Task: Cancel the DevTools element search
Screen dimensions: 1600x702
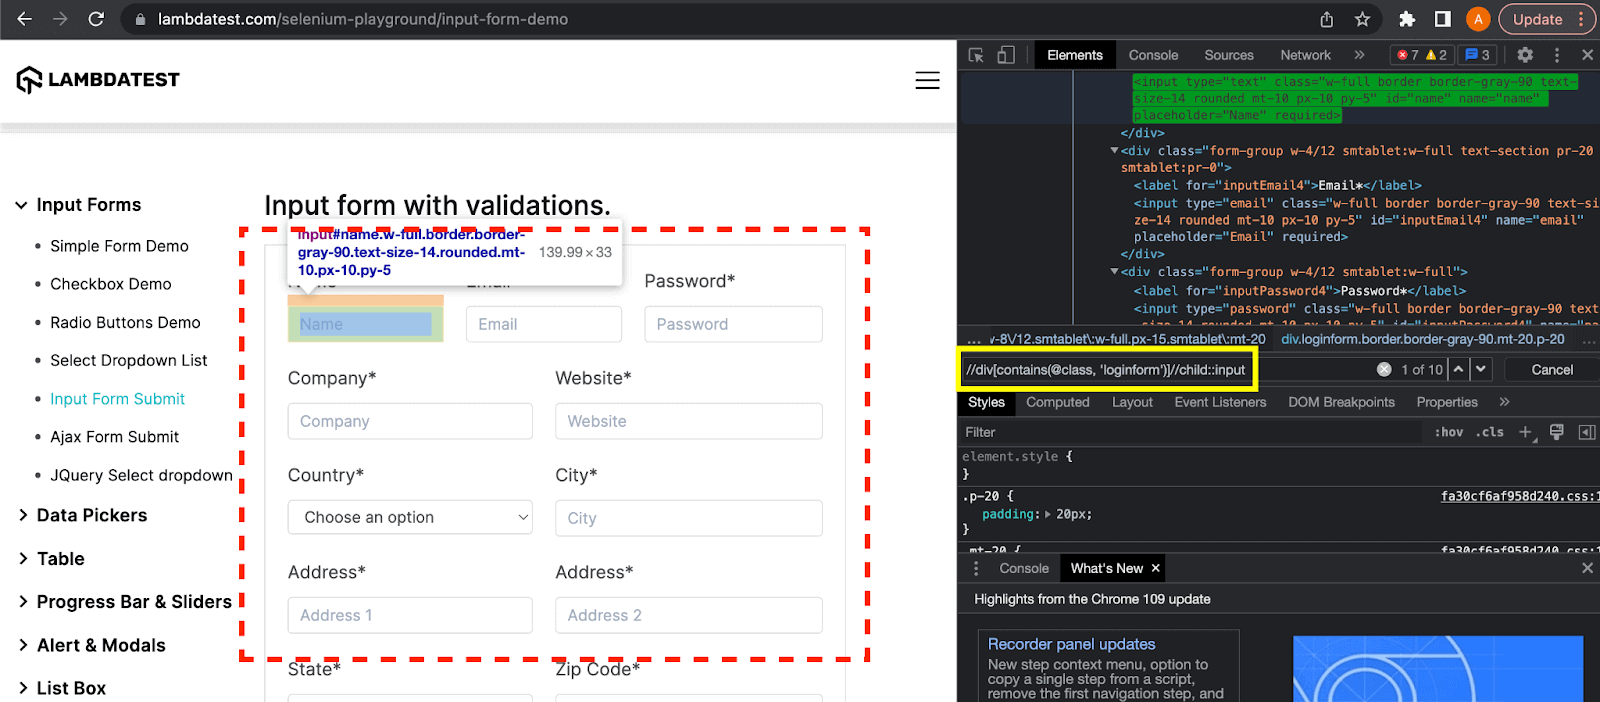Action: [x=1552, y=369]
